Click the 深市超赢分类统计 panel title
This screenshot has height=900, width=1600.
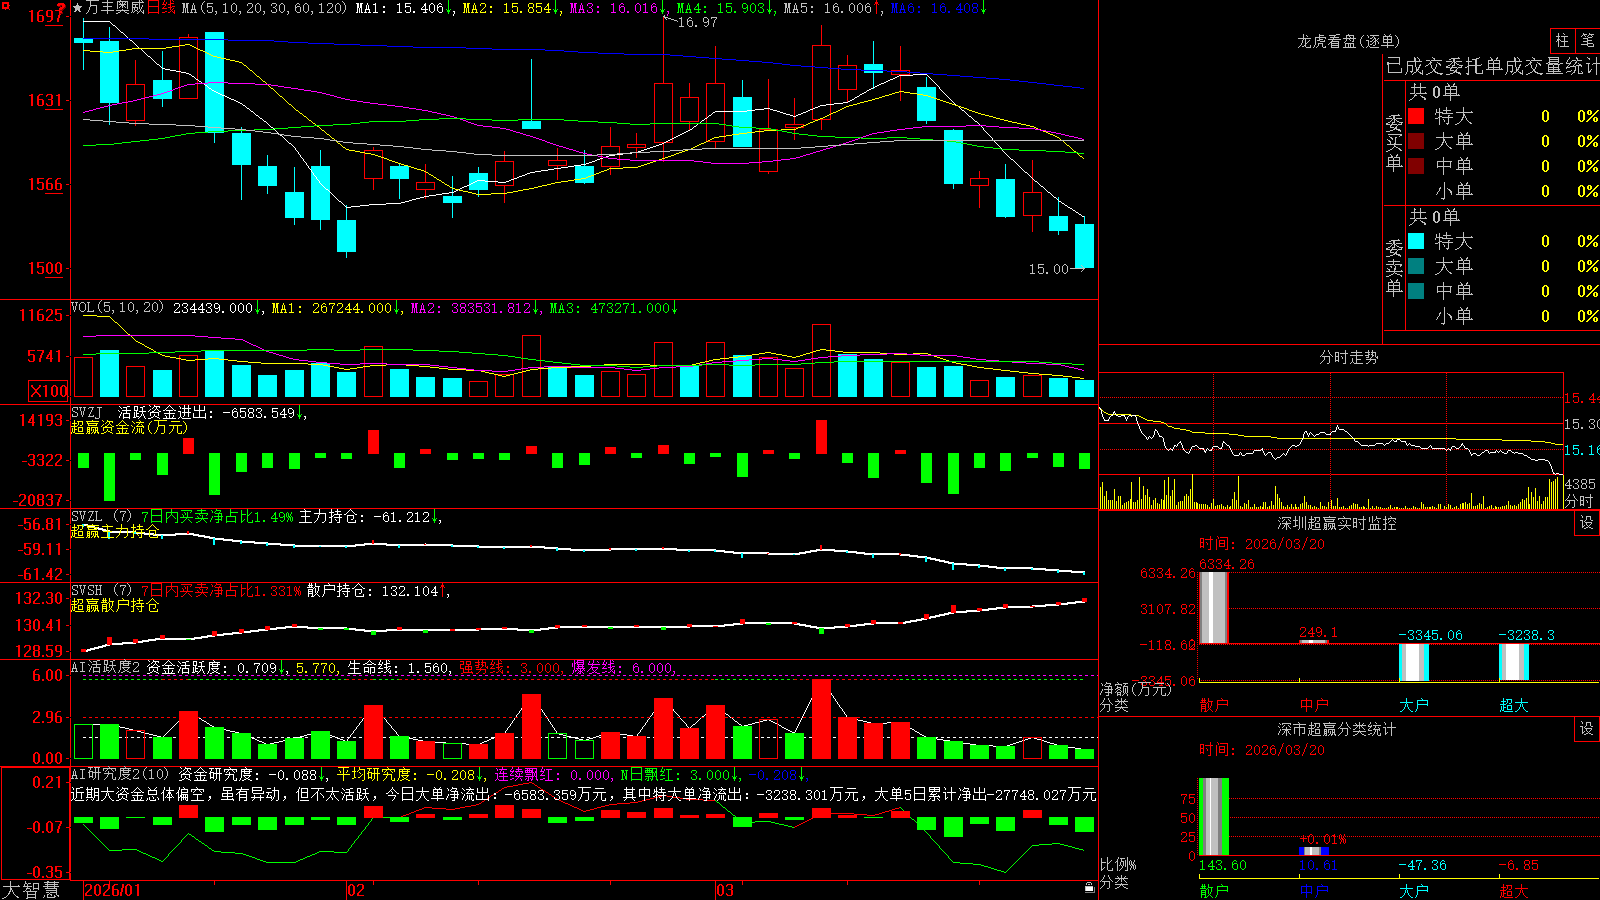[1337, 729]
